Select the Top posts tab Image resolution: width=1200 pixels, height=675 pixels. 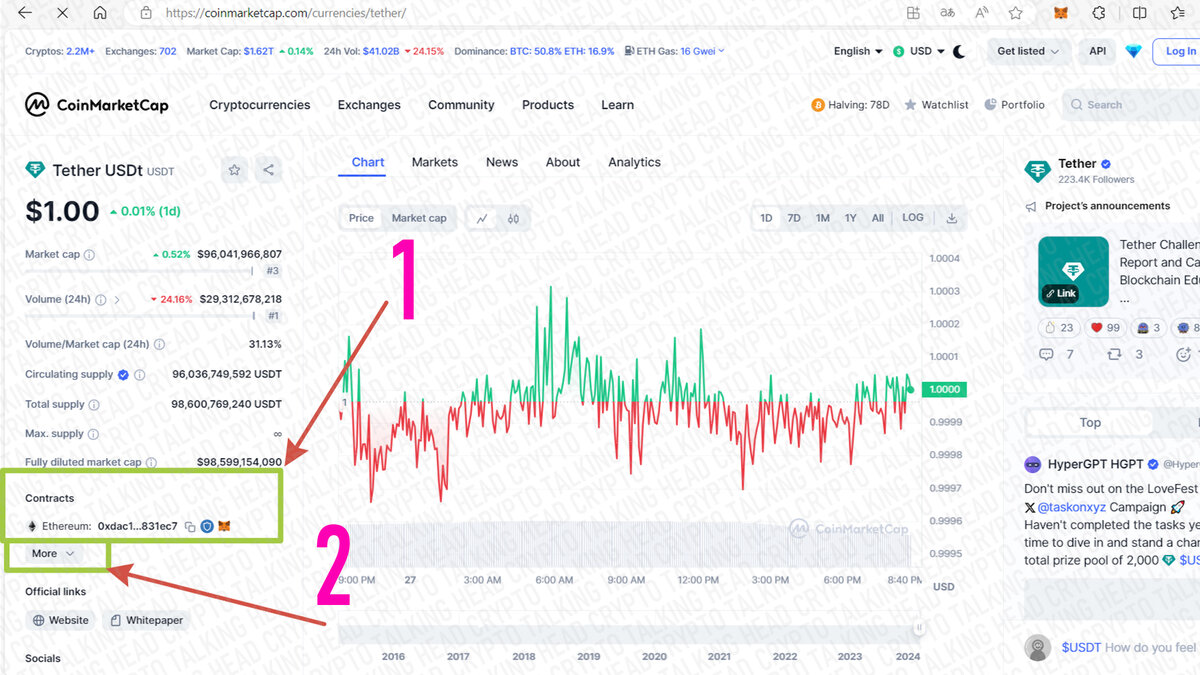(1090, 423)
